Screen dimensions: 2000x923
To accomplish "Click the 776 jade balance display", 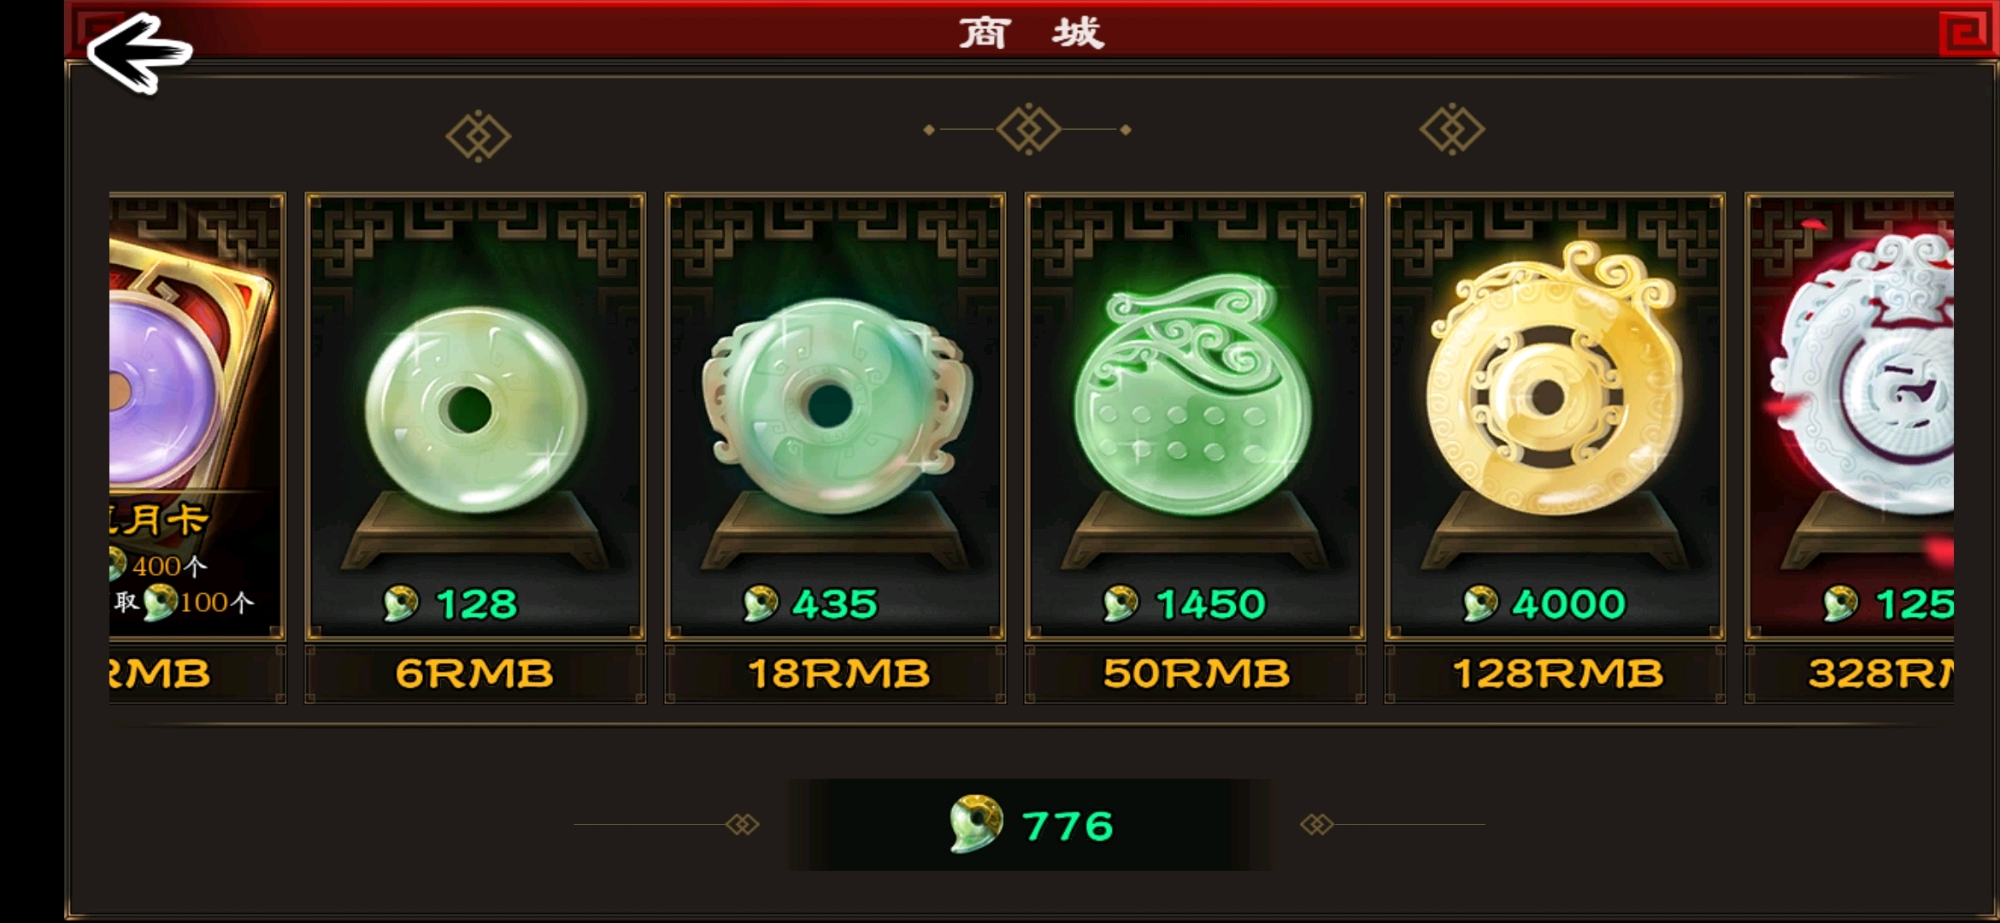I will click(x=1030, y=825).
